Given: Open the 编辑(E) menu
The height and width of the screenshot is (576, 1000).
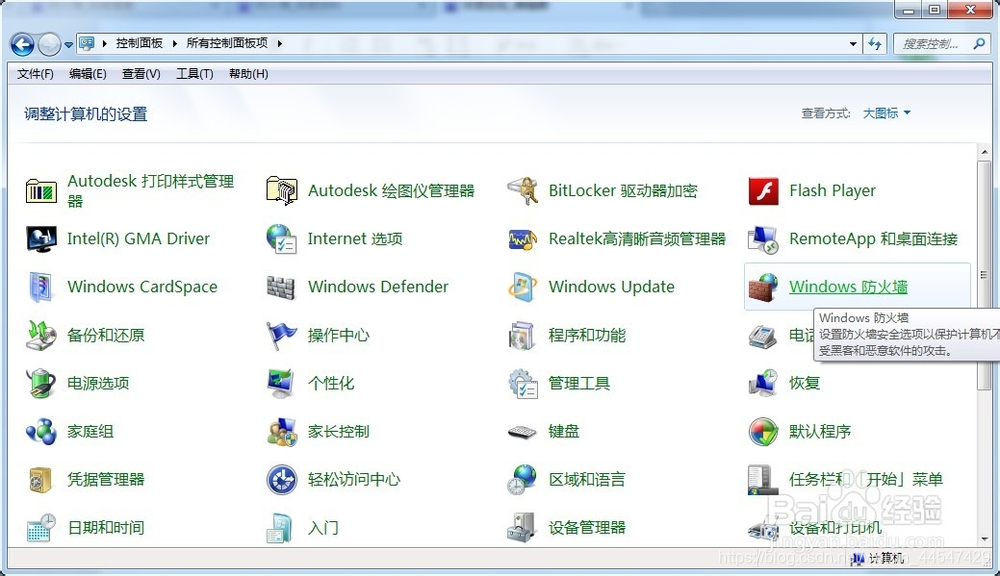Looking at the screenshot, I should [x=88, y=74].
